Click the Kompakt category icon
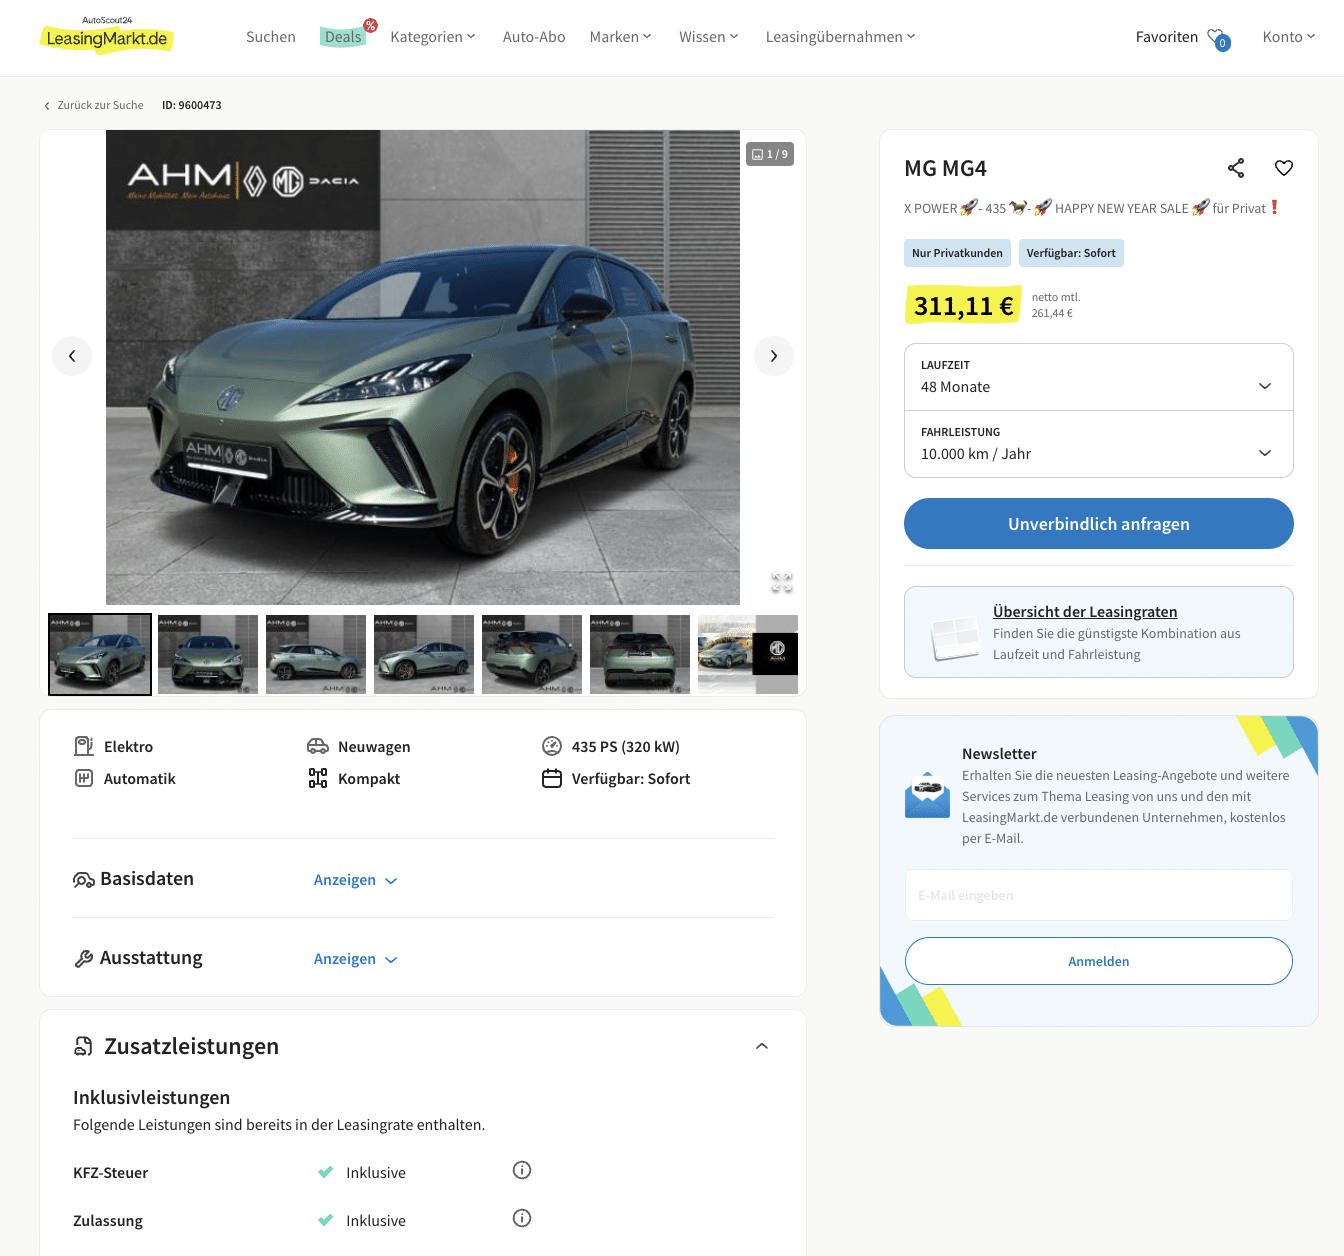Viewport: 1344px width, 1256px height. point(318,778)
